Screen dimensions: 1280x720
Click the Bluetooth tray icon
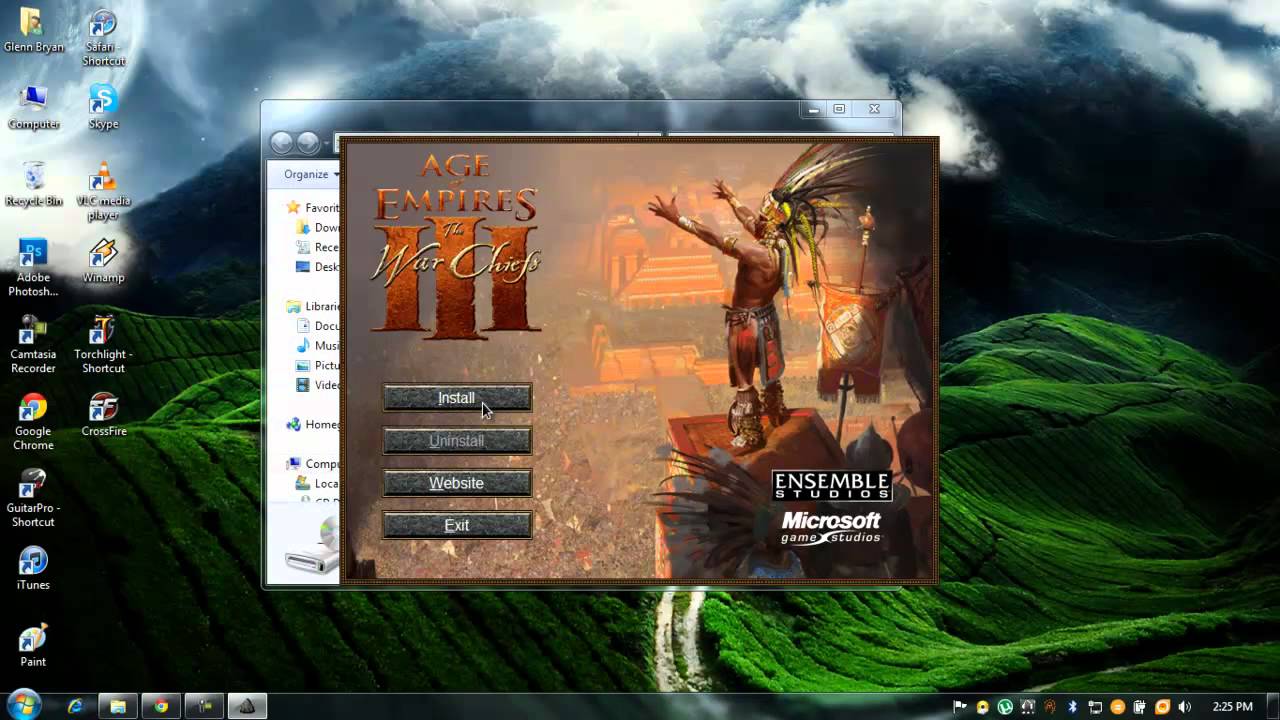1072,707
